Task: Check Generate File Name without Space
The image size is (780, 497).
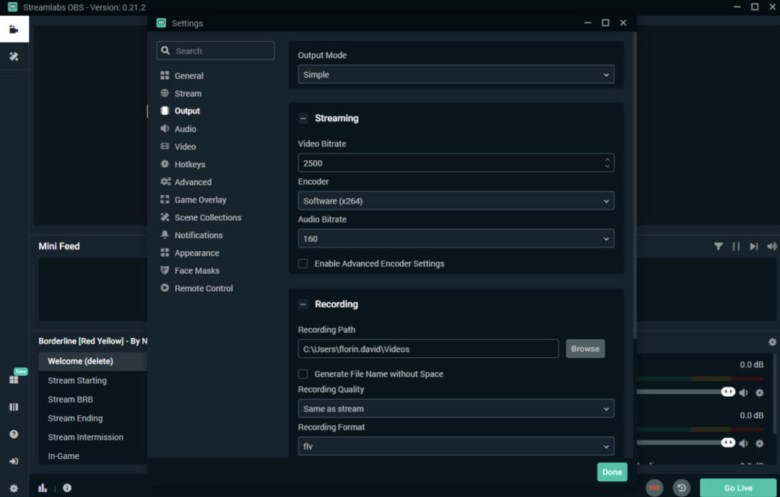Action: pyautogui.click(x=303, y=374)
